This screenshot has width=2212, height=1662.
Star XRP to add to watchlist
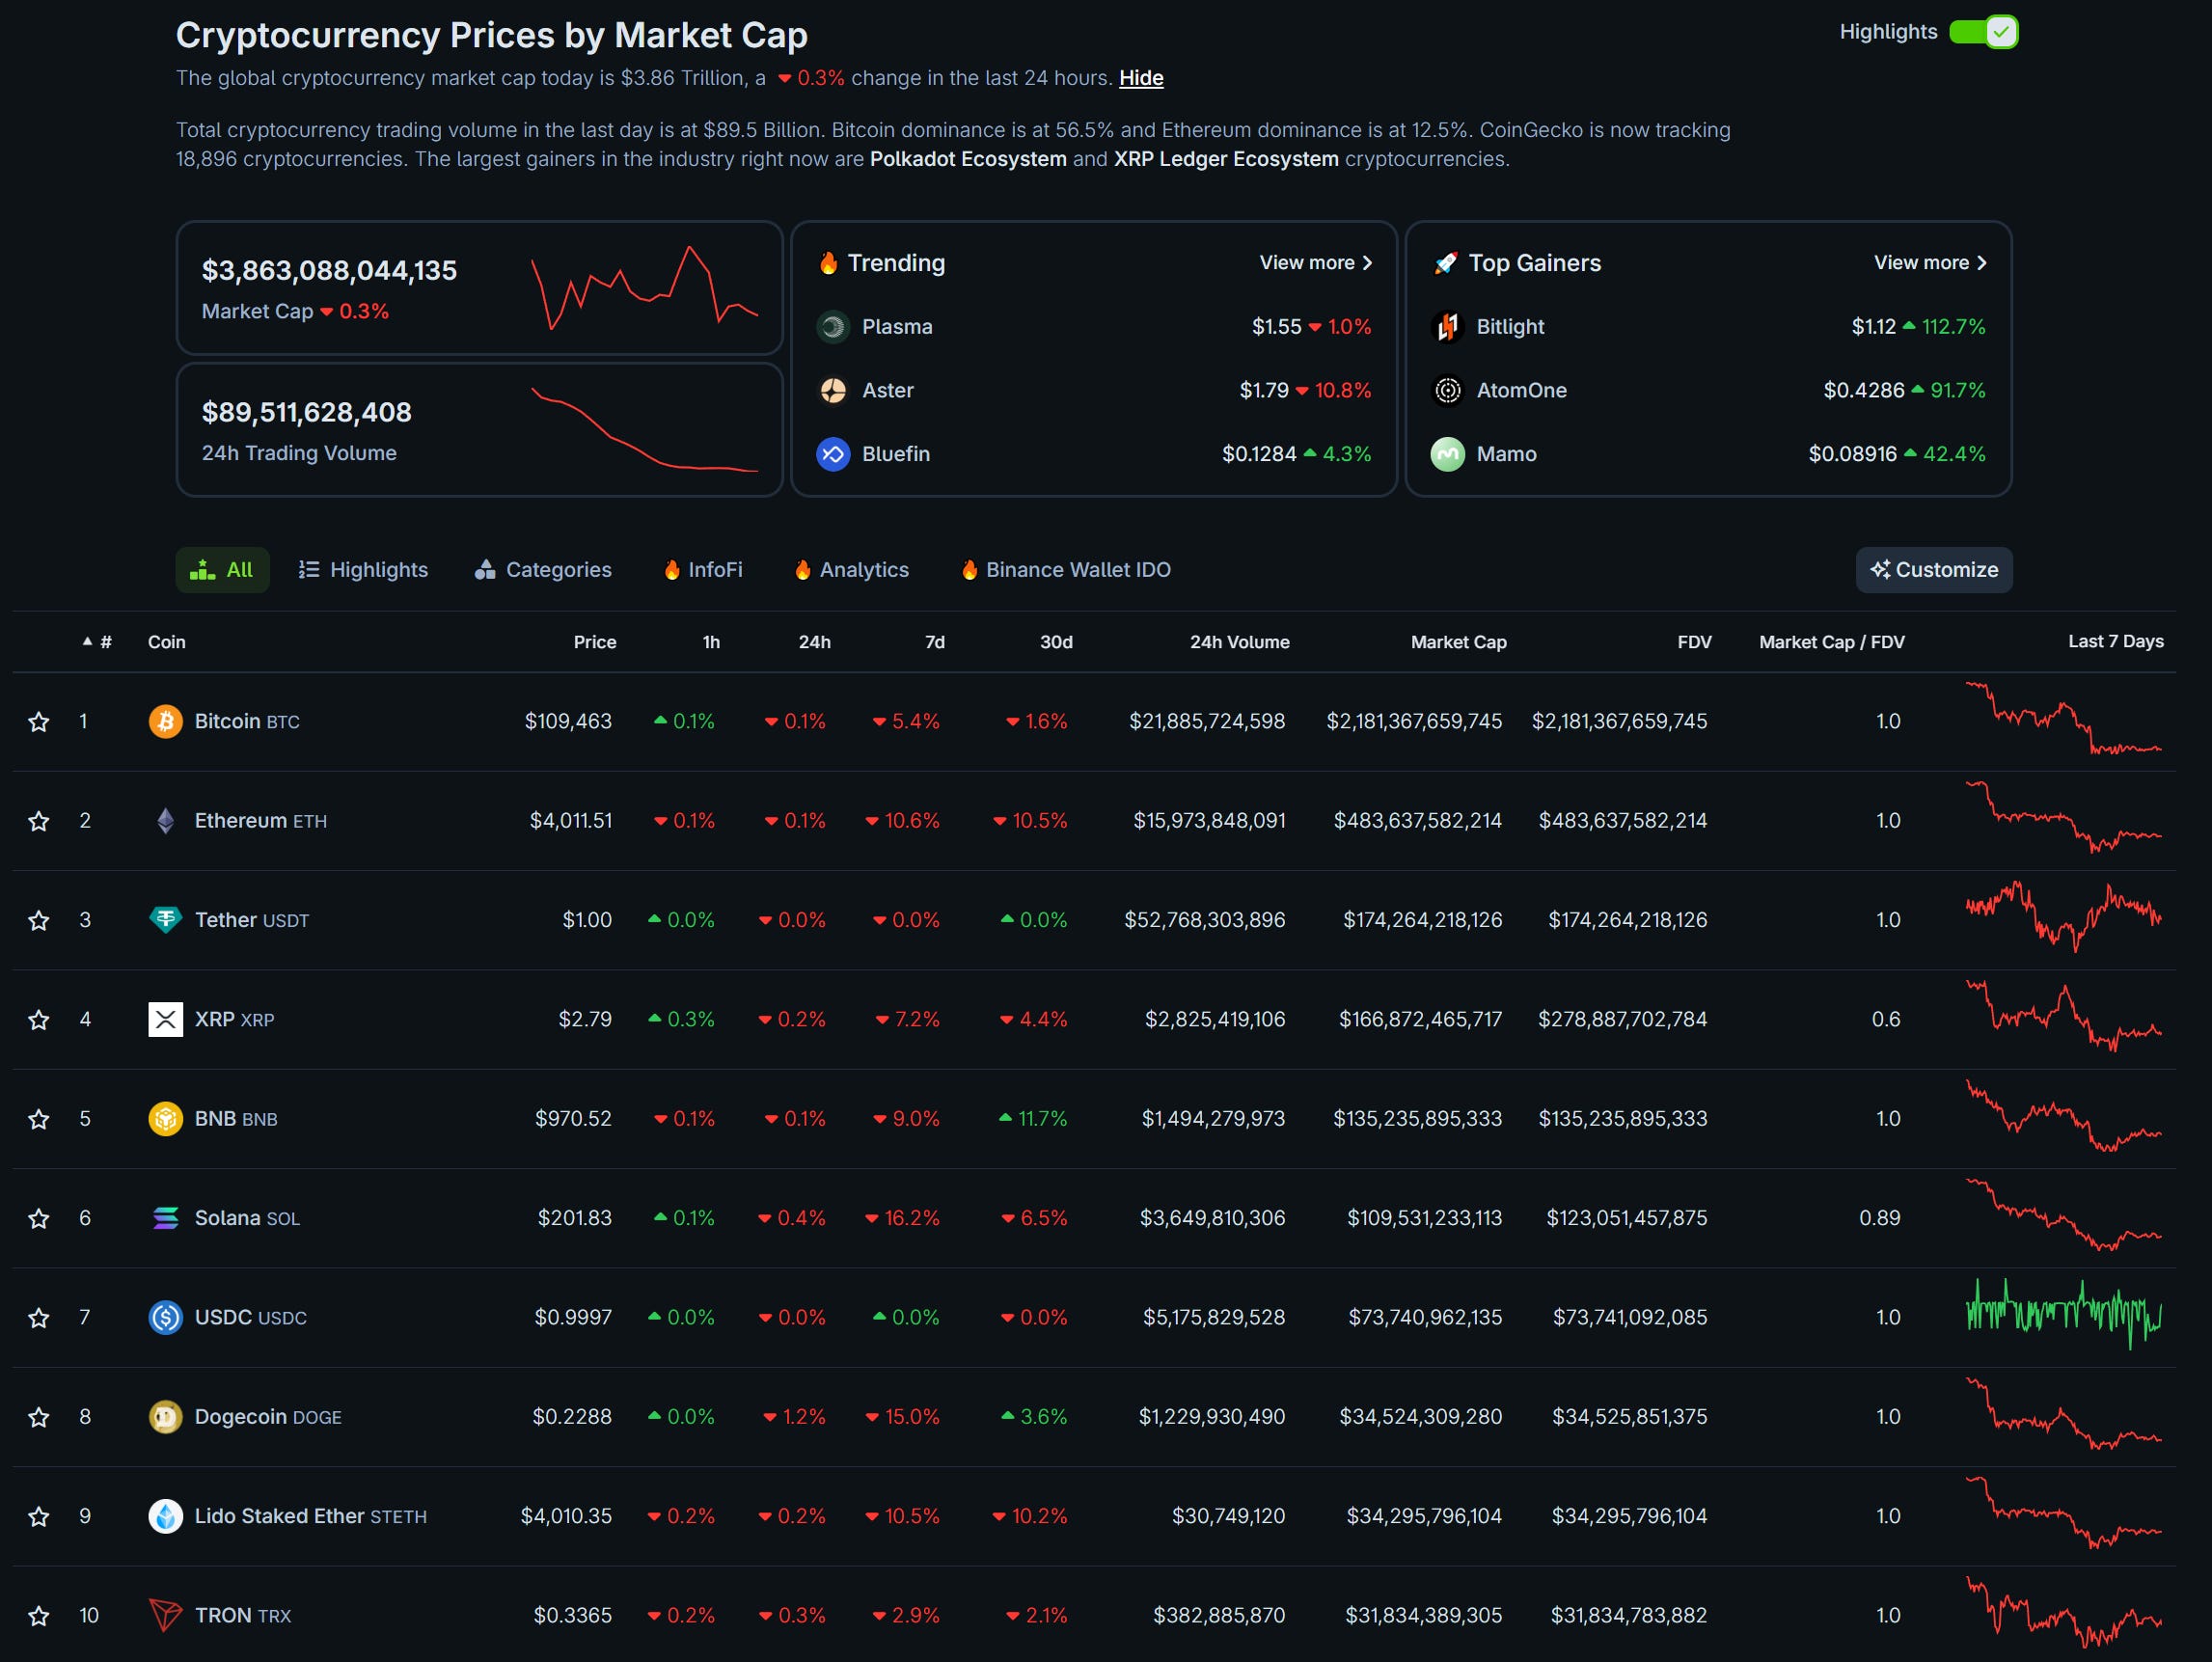pos(38,1020)
